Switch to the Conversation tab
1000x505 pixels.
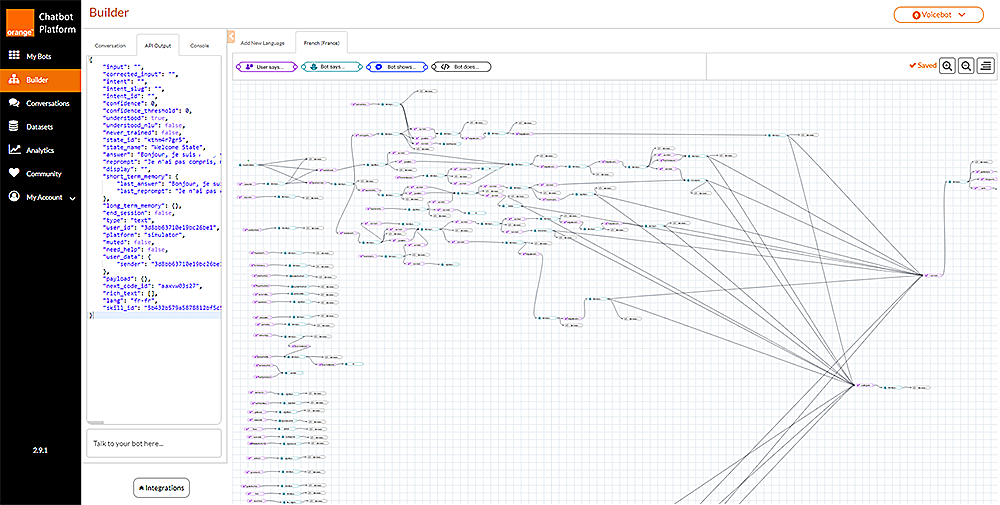(x=110, y=45)
